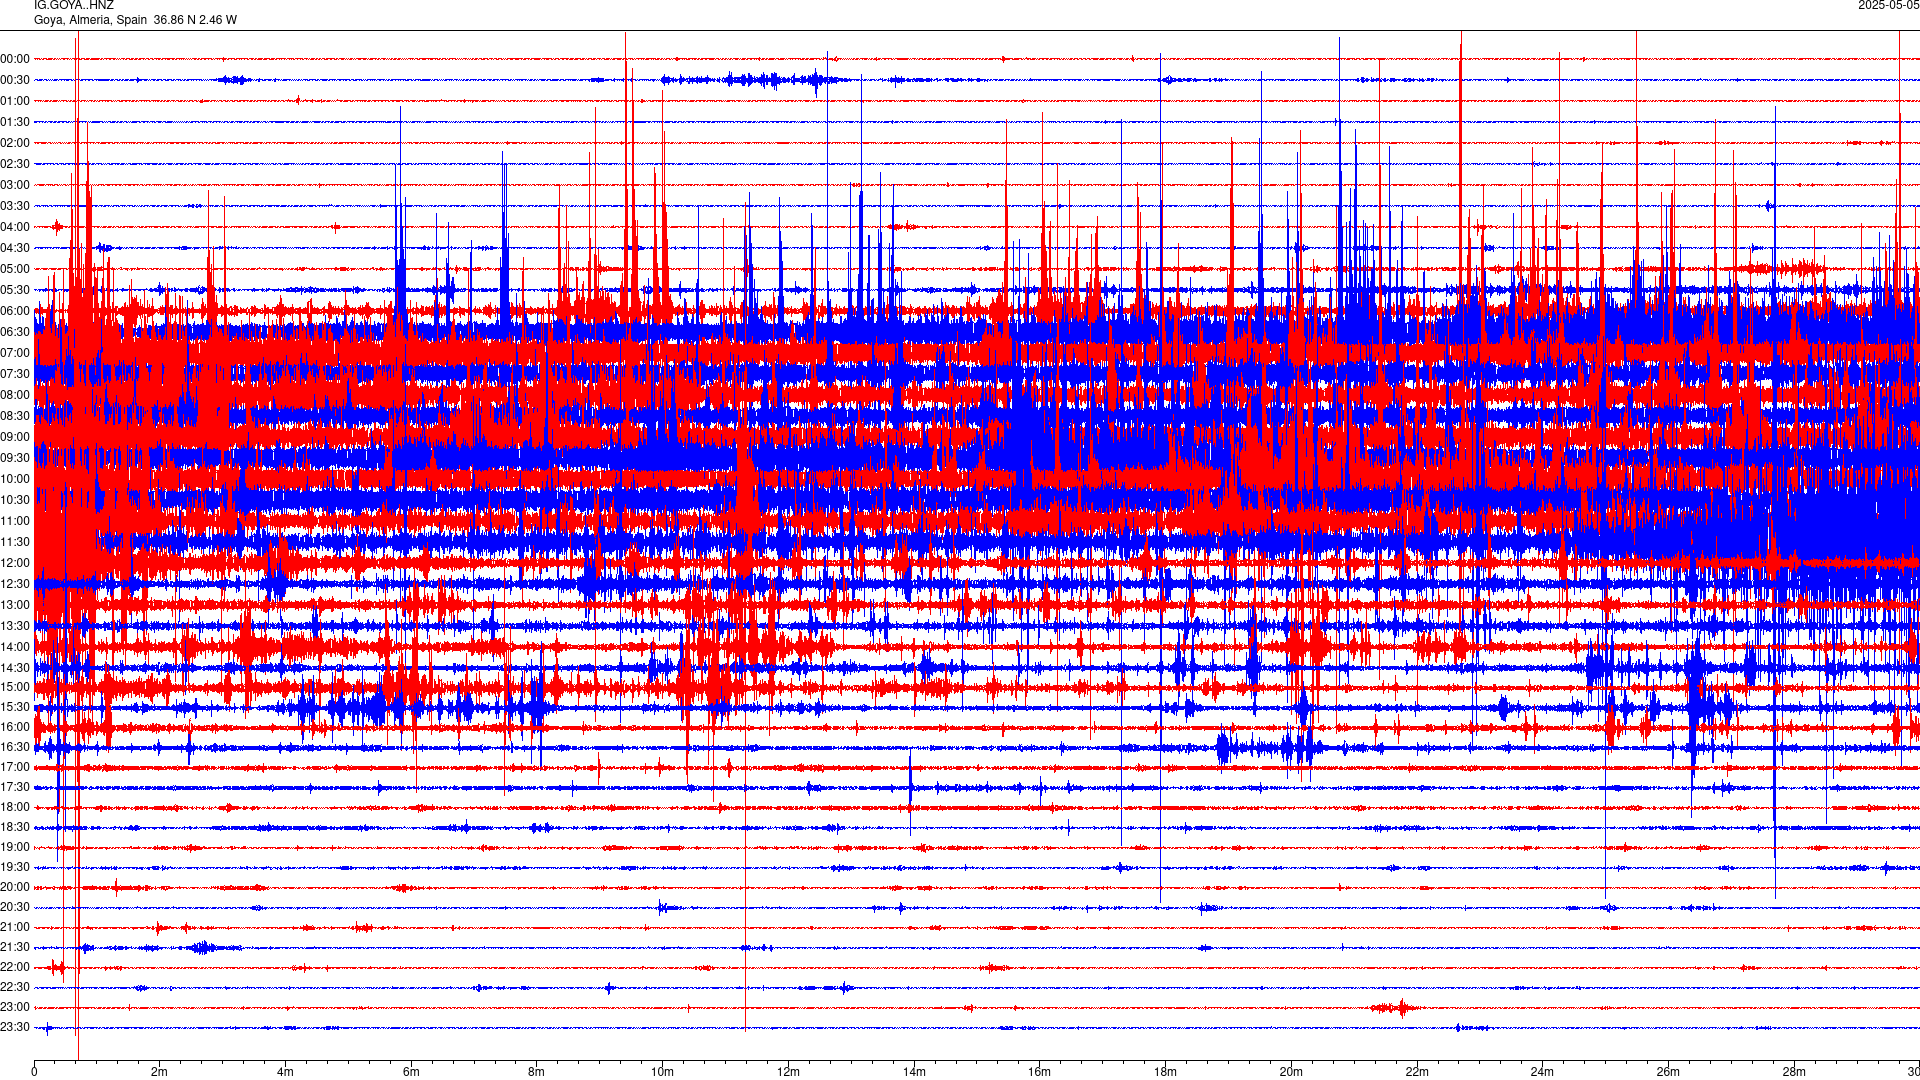The width and height of the screenshot is (1920, 1080).
Task: Select the 09:30 time row label
Action: [x=15, y=458]
